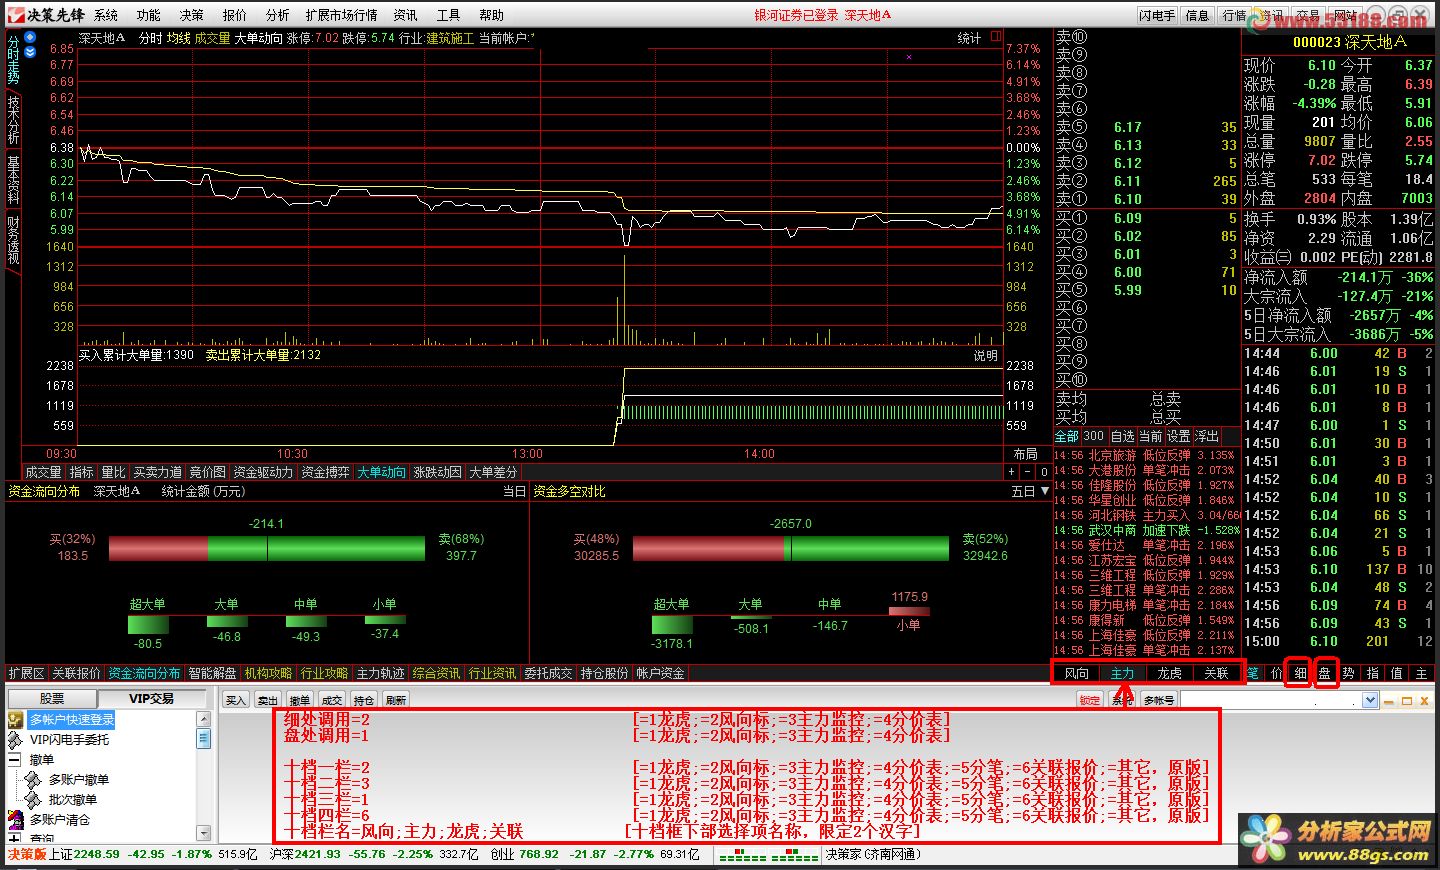
Task: Click the 持仓 toolbar button
Action: [x=364, y=700]
